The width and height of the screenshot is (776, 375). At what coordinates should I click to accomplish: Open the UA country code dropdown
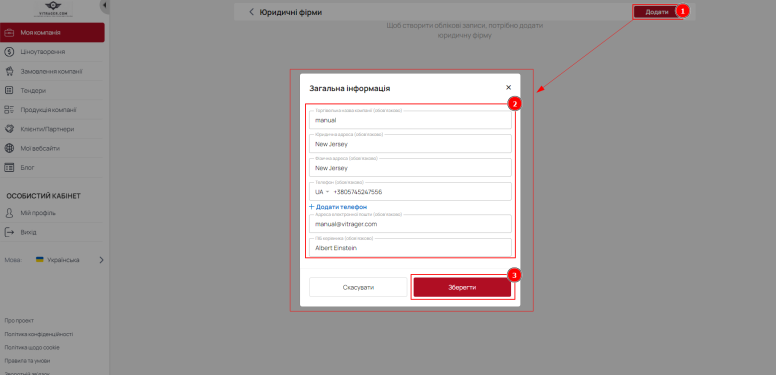point(322,192)
